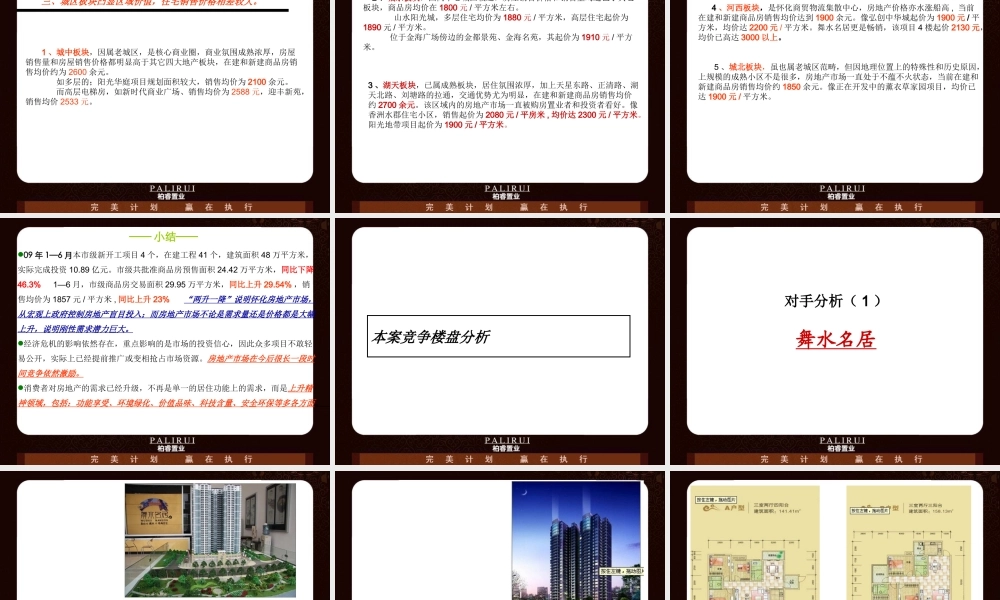This screenshot has width=1000, height=600.
Task: Click the red 1、城中板块 label
Action: (x=66, y=52)
